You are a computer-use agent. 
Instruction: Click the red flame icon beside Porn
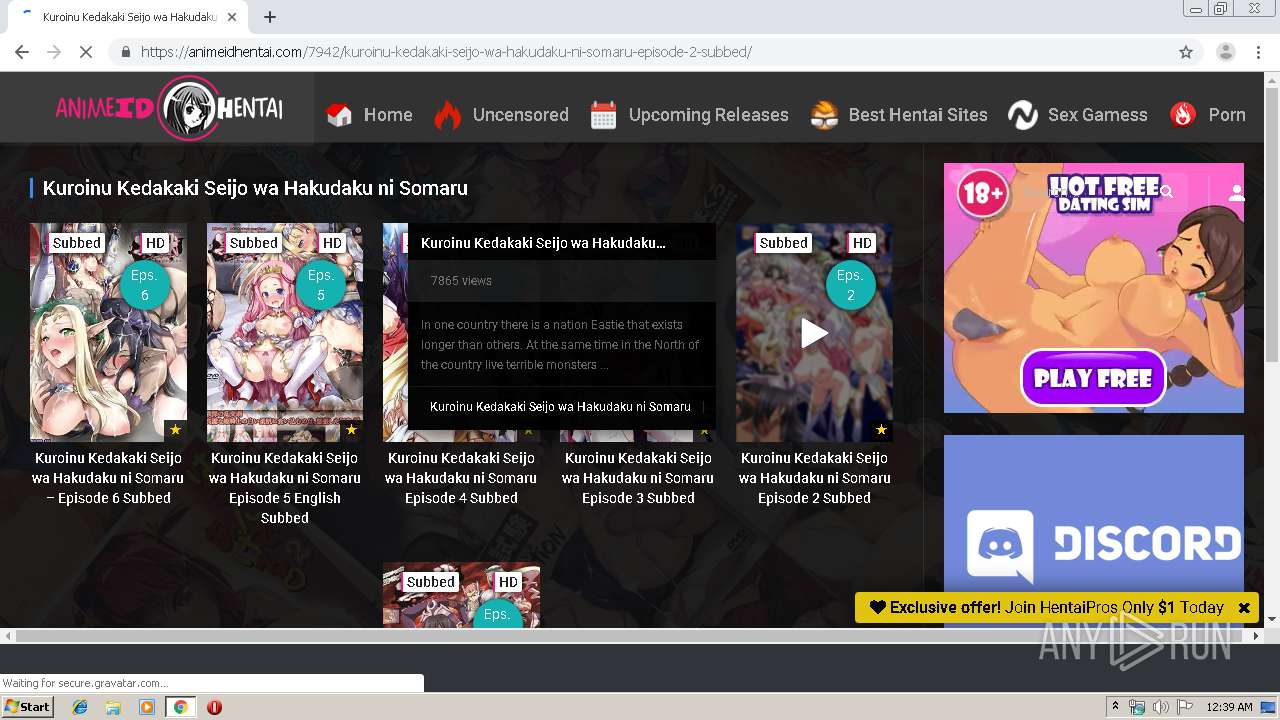tap(1183, 115)
